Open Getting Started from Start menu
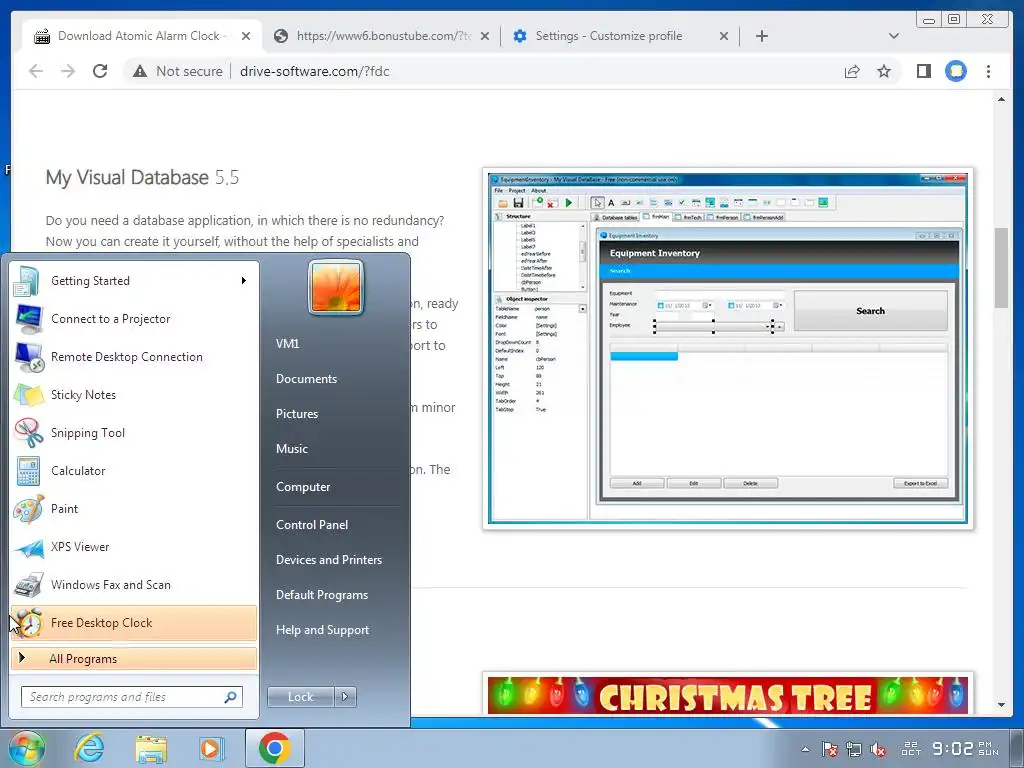The height and width of the screenshot is (768, 1024). pos(133,281)
